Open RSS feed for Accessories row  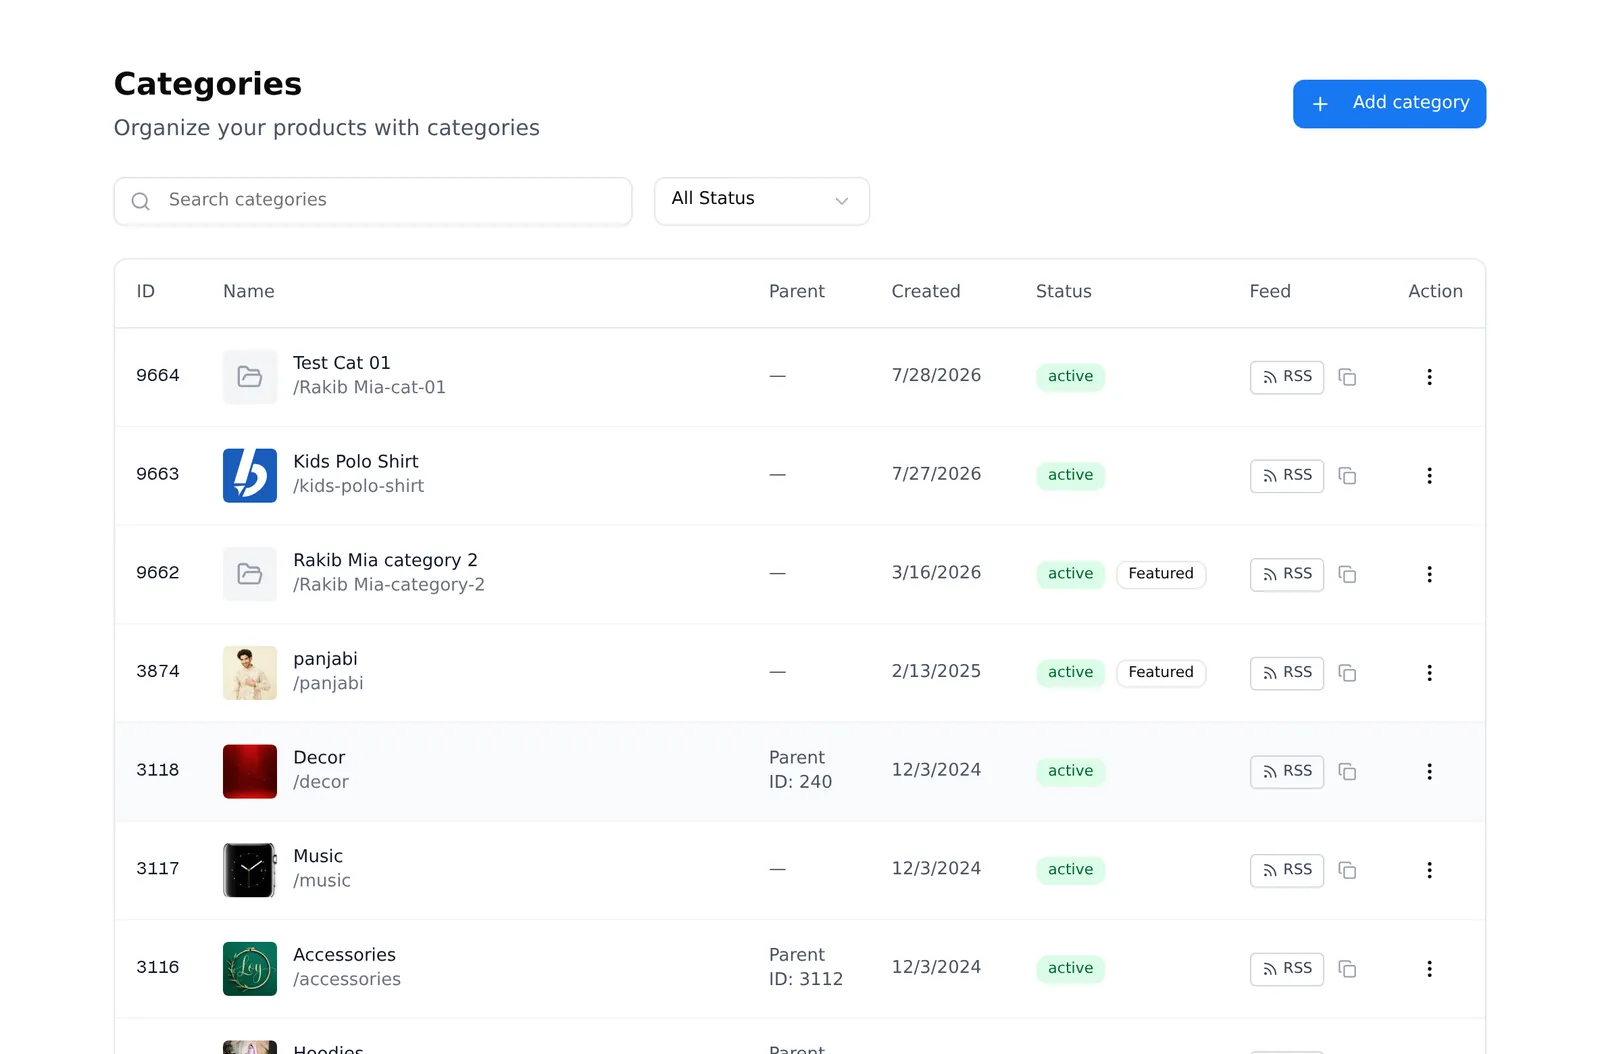(x=1287, y=969)
